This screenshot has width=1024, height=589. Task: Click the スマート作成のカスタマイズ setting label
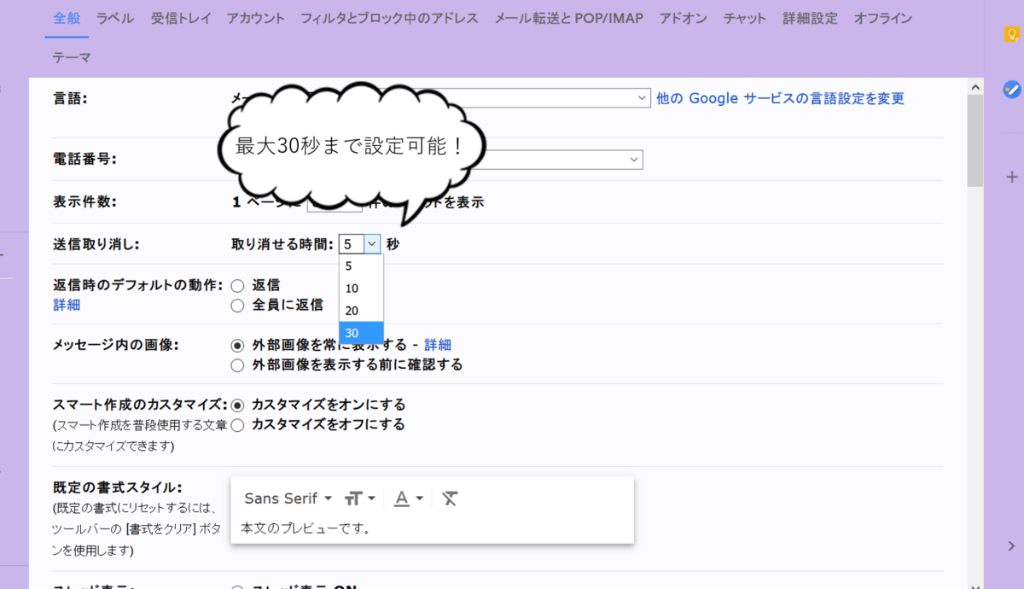pyautogui.click(x=140, y=404)
